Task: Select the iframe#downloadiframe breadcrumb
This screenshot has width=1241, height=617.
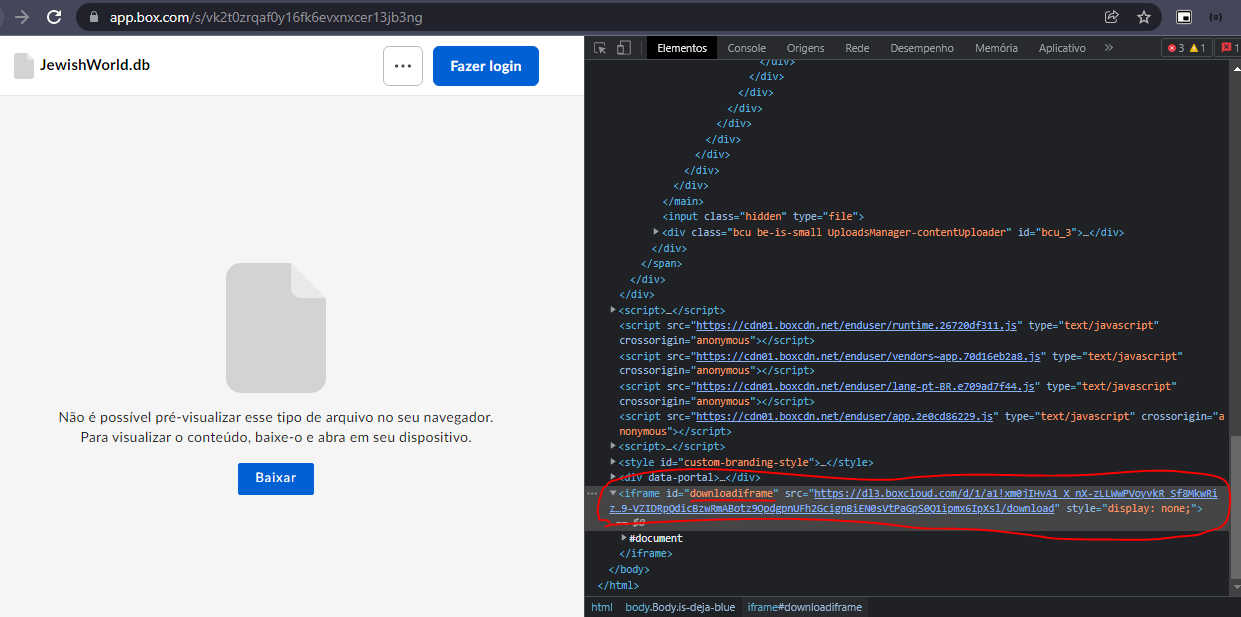Action: click(x=804, y=607)
